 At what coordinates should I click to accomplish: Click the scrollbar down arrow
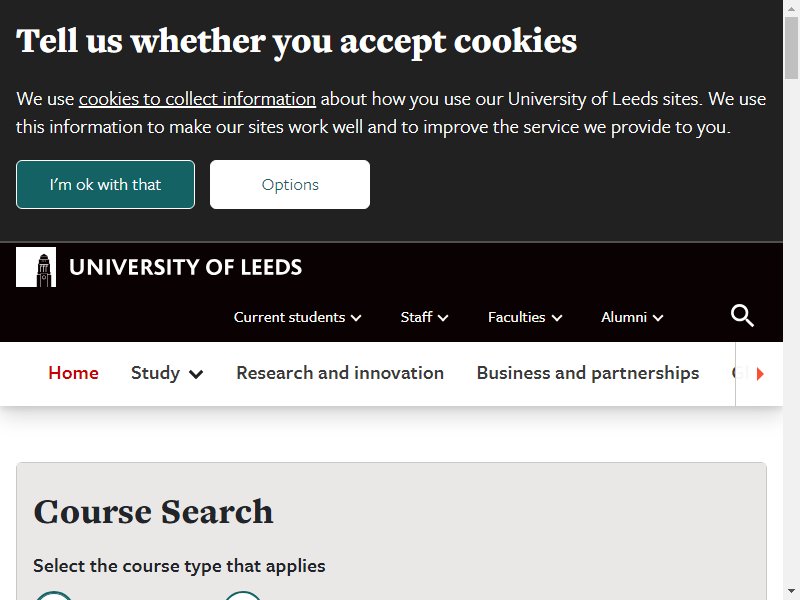(791, 592)
